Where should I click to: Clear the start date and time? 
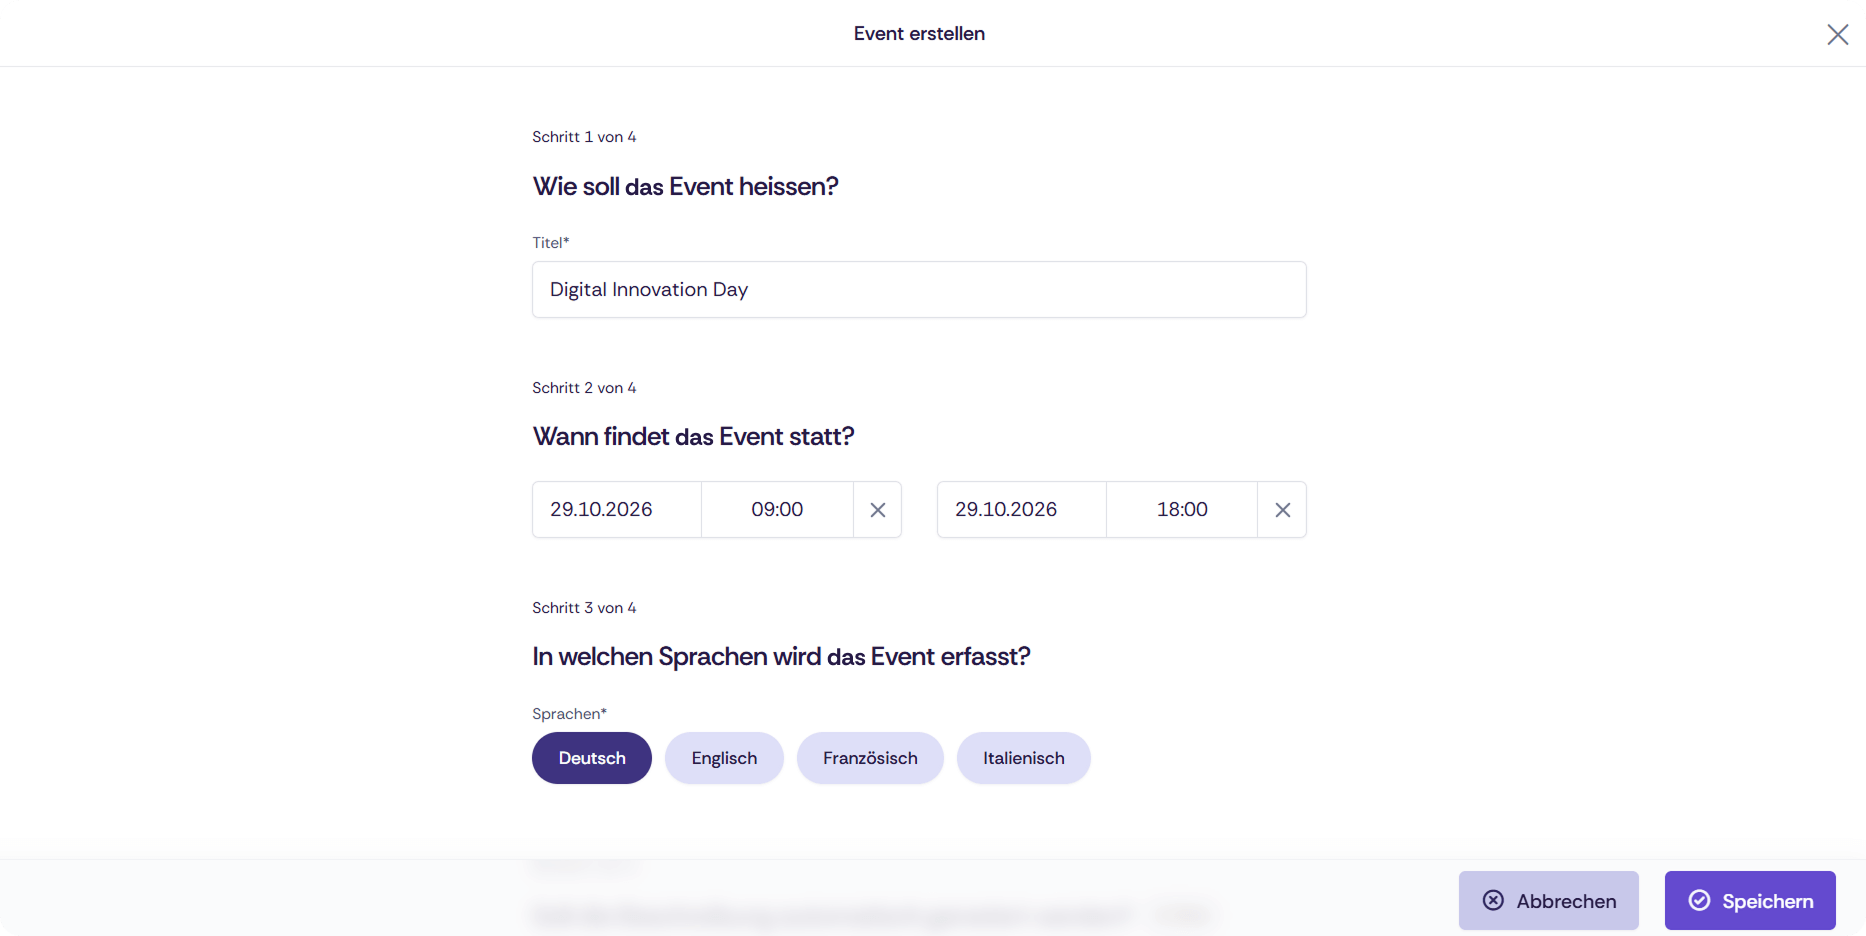pos(878,510)
